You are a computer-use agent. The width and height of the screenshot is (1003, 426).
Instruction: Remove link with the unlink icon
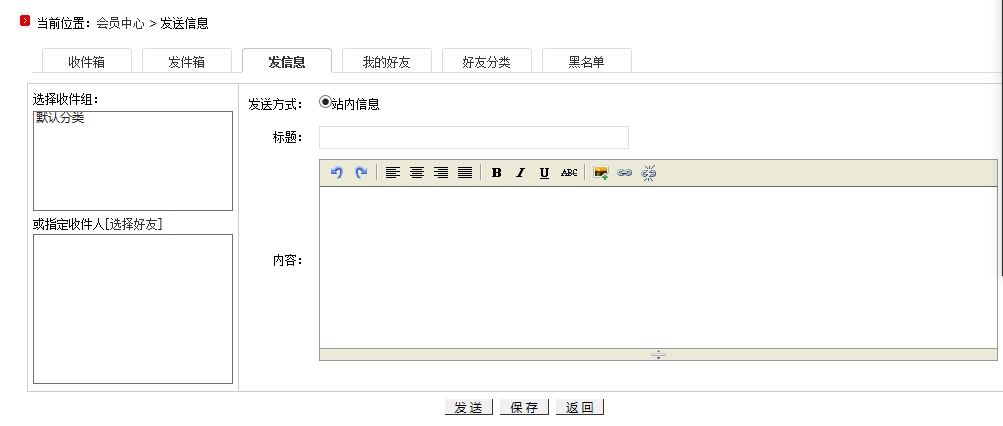pyautogui.click(x=649, y=173)
